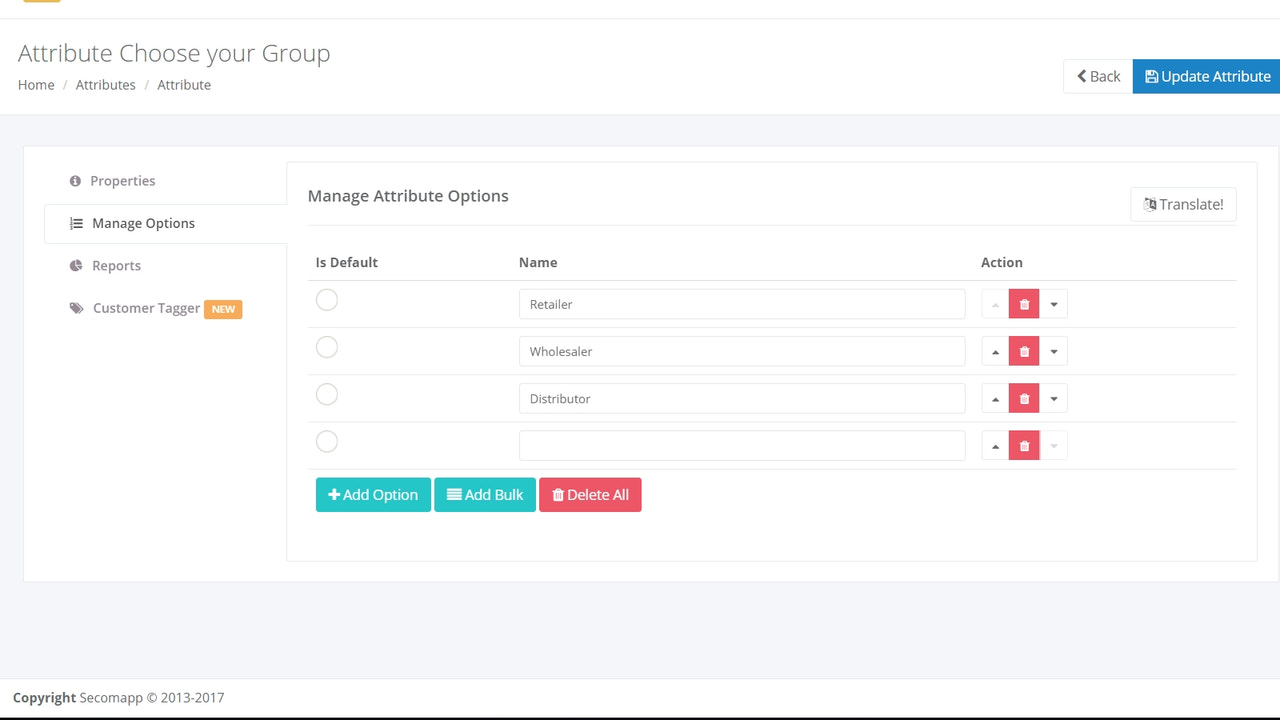The width and height of the screenshot is (1280, 720).
Task: Click the trash icon on the Retailer row
Action: pyautogui.click(x=1024, y=303)
